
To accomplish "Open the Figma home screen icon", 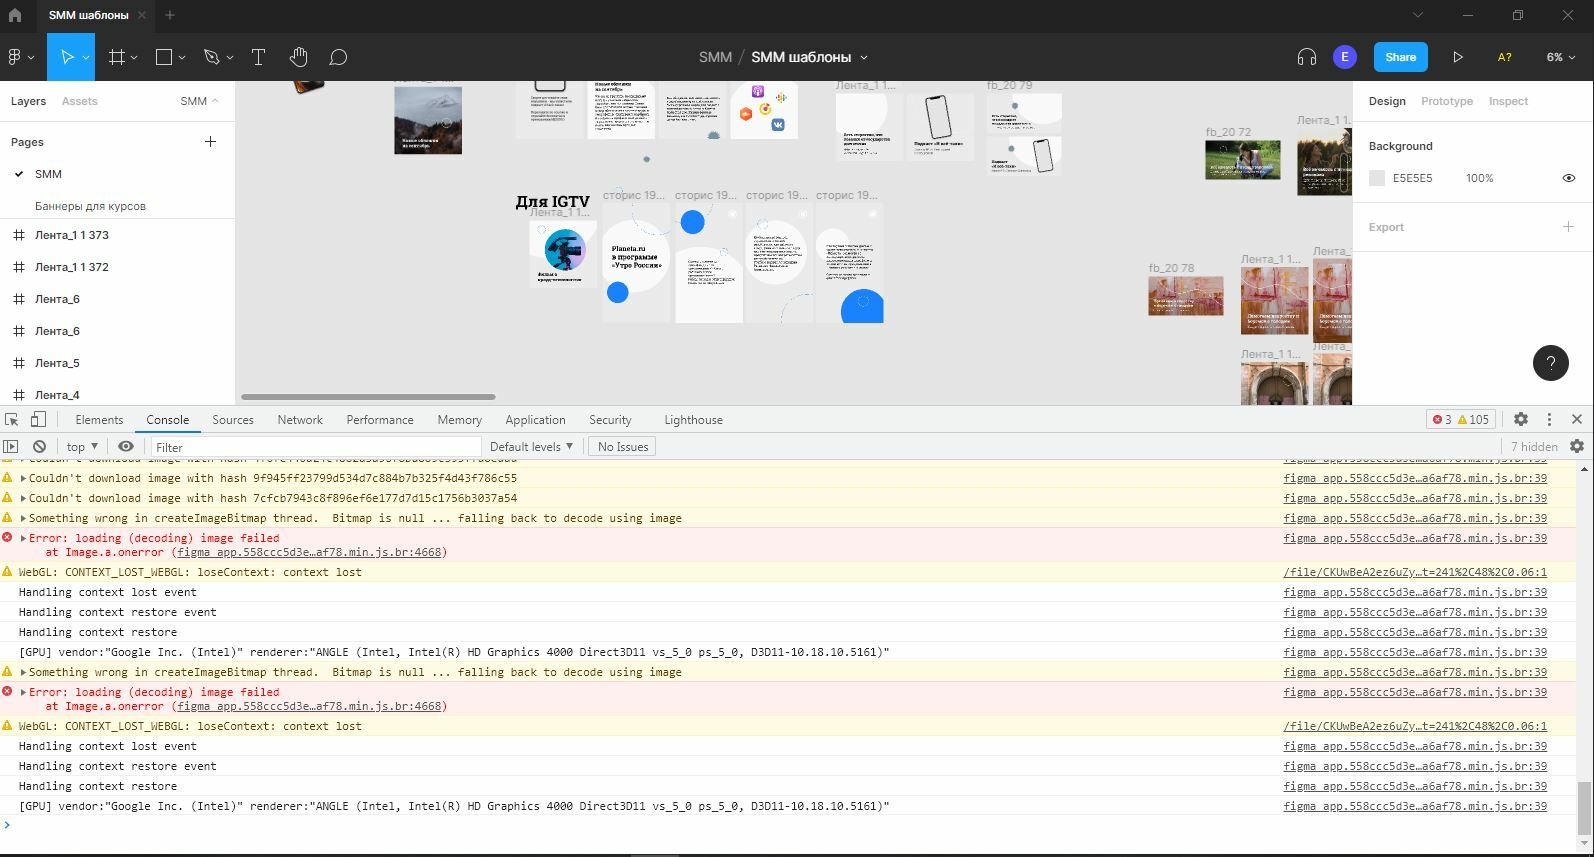I will [x=15, y=15].
